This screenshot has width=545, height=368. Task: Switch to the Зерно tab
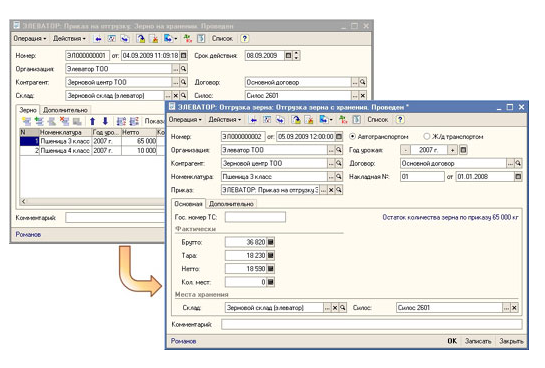[28, 110]
